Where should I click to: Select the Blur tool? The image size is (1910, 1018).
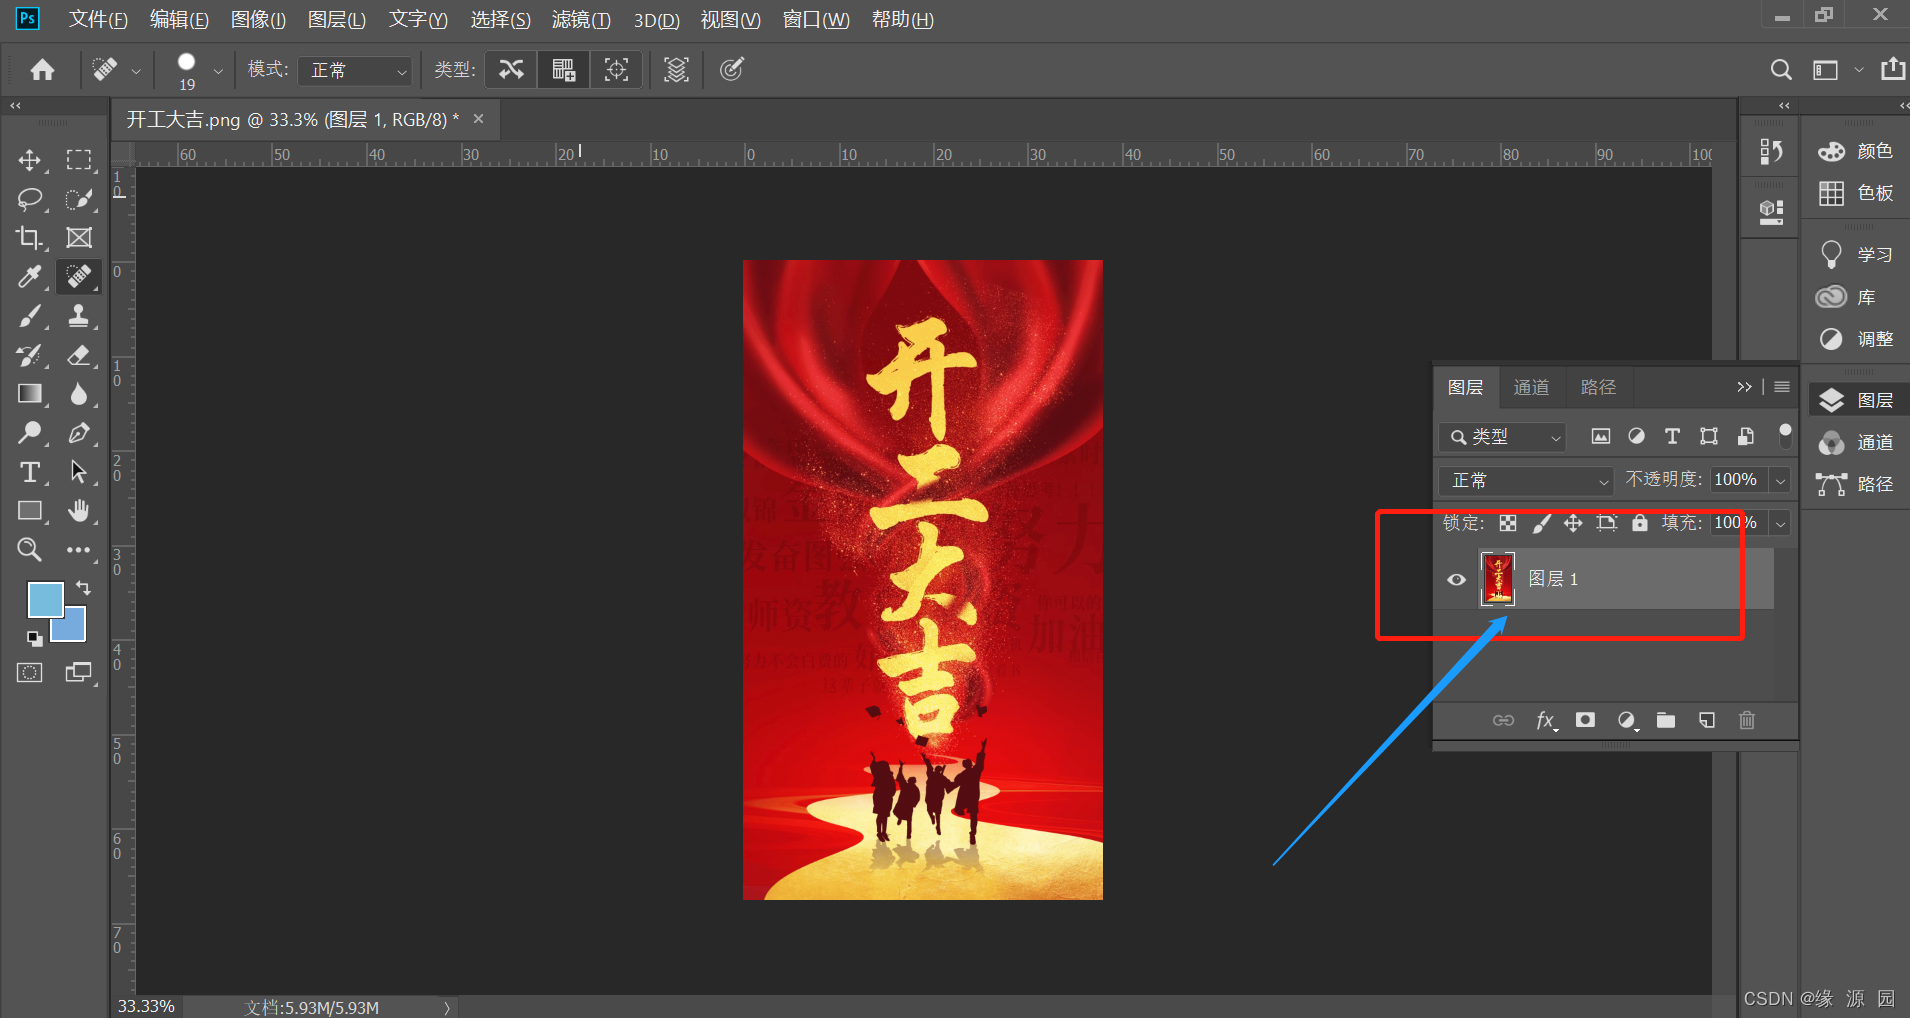(x=79, y=394)
